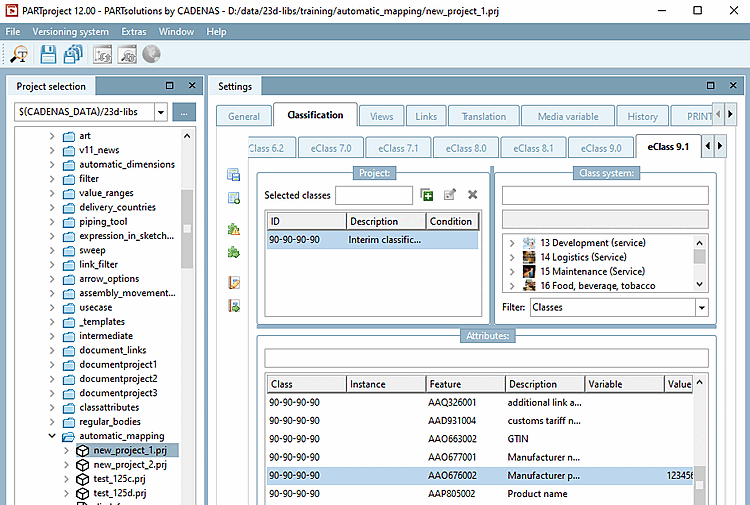Open the Versioning system menu
Image resolution: width=750 pixels, height=505 pixels.
69,32
